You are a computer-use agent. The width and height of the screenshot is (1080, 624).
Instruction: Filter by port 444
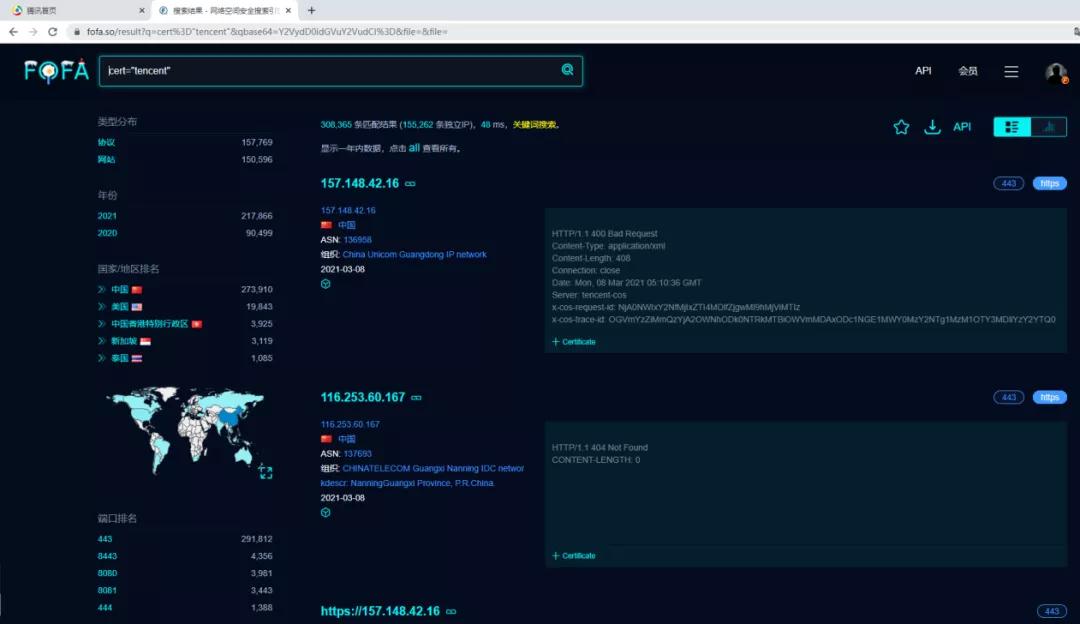[105, 607]
